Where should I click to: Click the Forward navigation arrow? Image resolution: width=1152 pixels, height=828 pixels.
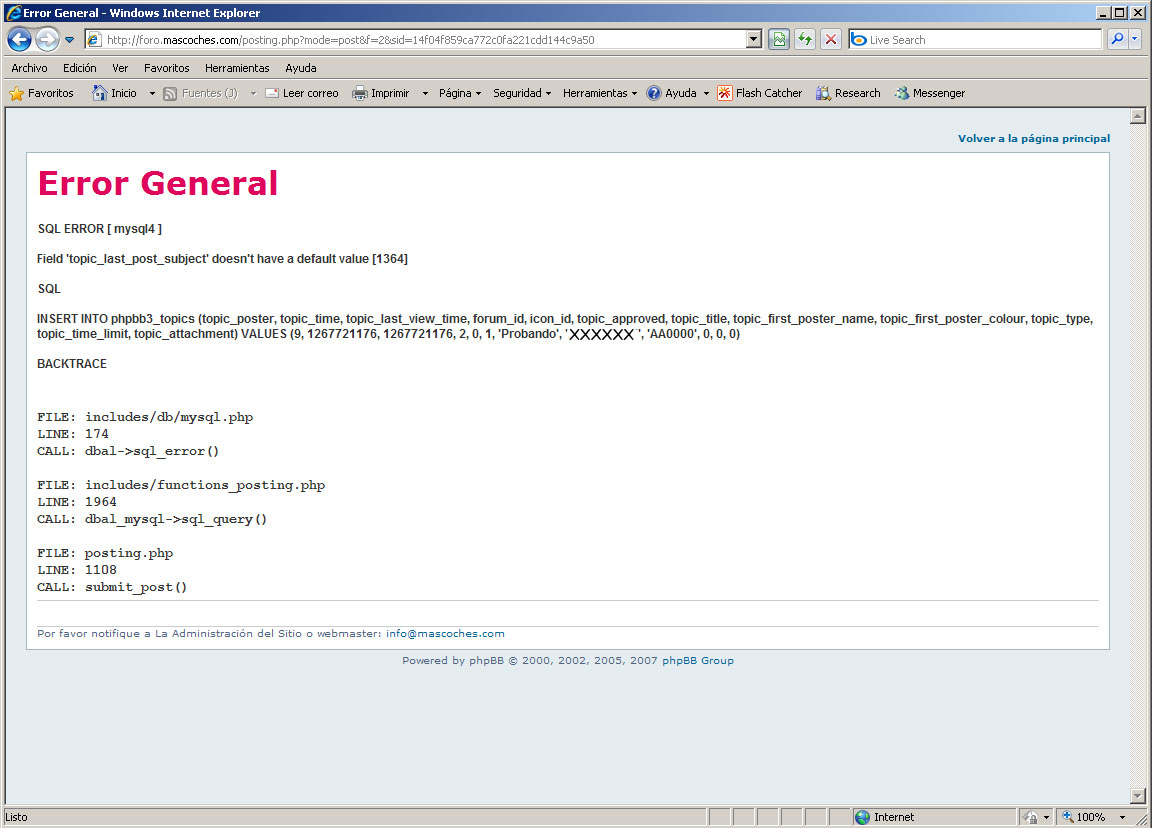(48, 40)
